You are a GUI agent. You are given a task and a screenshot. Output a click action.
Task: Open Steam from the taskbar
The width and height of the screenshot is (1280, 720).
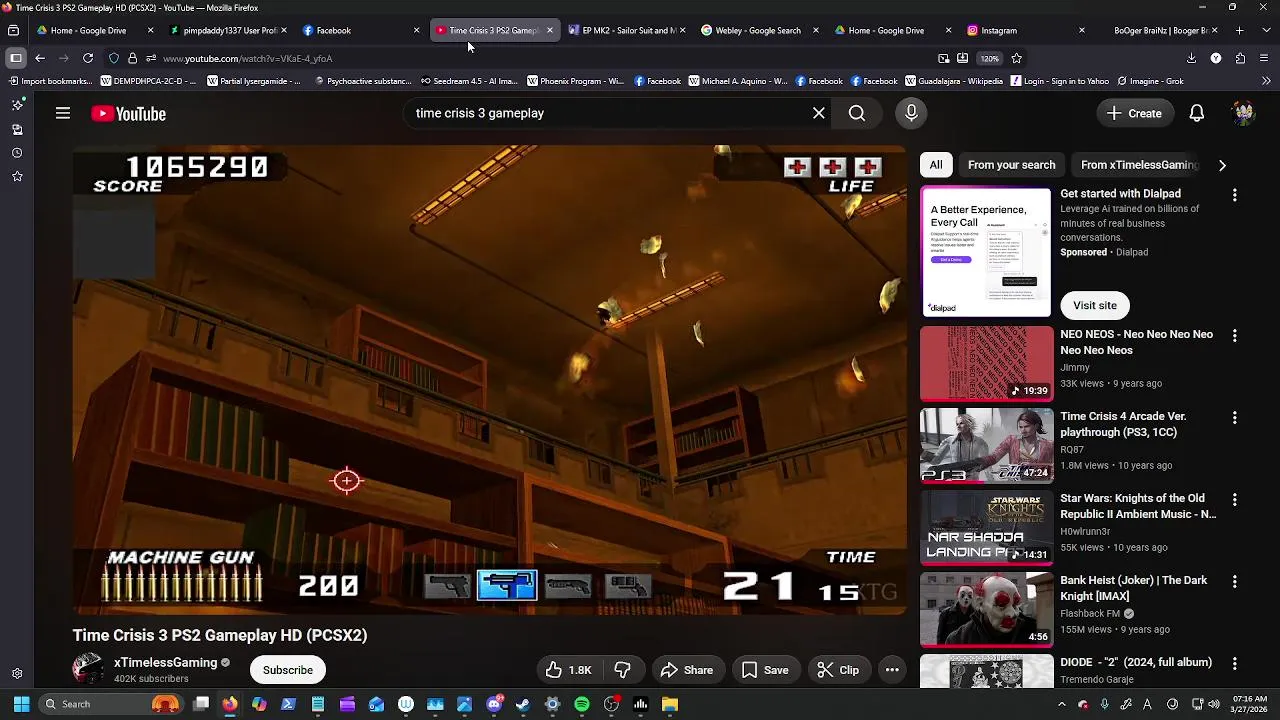pos(523,704)
